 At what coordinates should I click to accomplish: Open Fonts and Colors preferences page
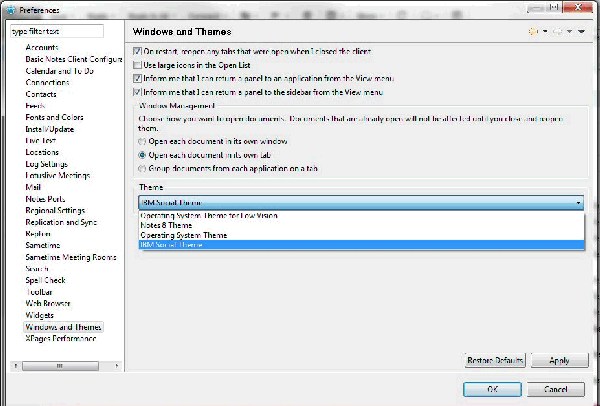click(x=55, y=116)
